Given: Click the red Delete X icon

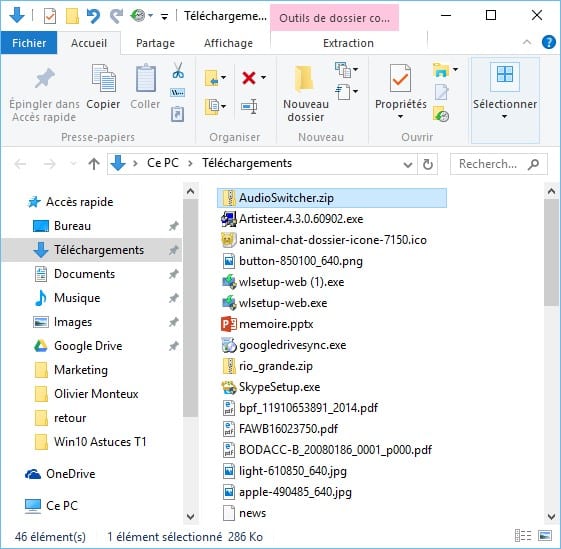Looking at the screenshot, I should pyautogui.click(x=249, y=78).
